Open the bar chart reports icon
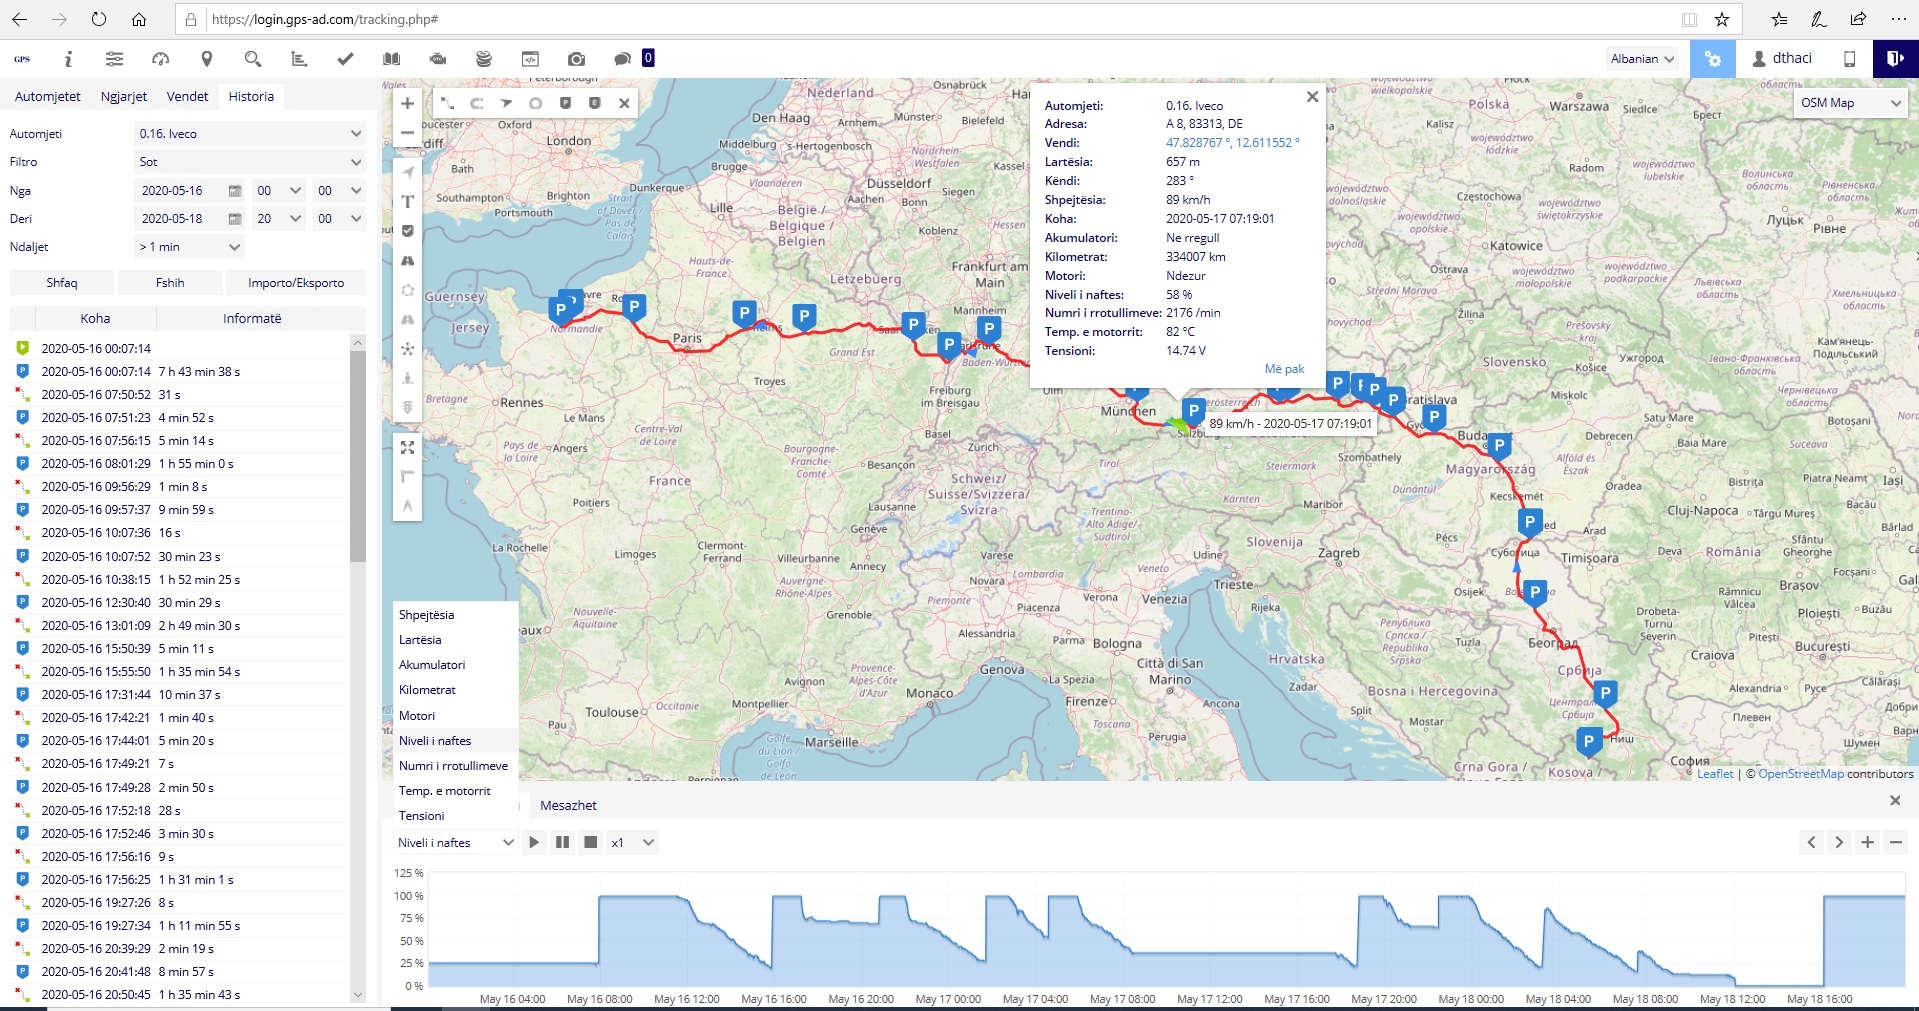 pyautogui.click(x=299, y=59)
